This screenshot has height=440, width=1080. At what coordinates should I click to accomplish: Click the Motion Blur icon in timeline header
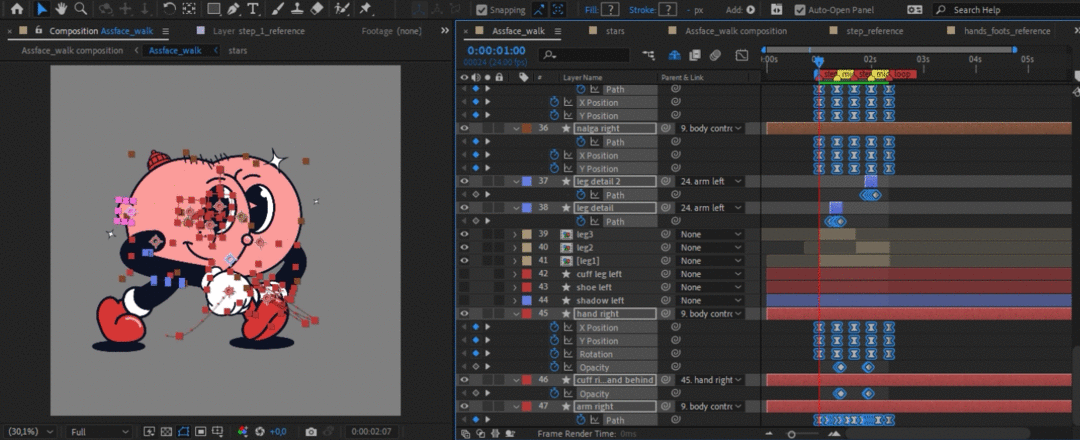715,55
